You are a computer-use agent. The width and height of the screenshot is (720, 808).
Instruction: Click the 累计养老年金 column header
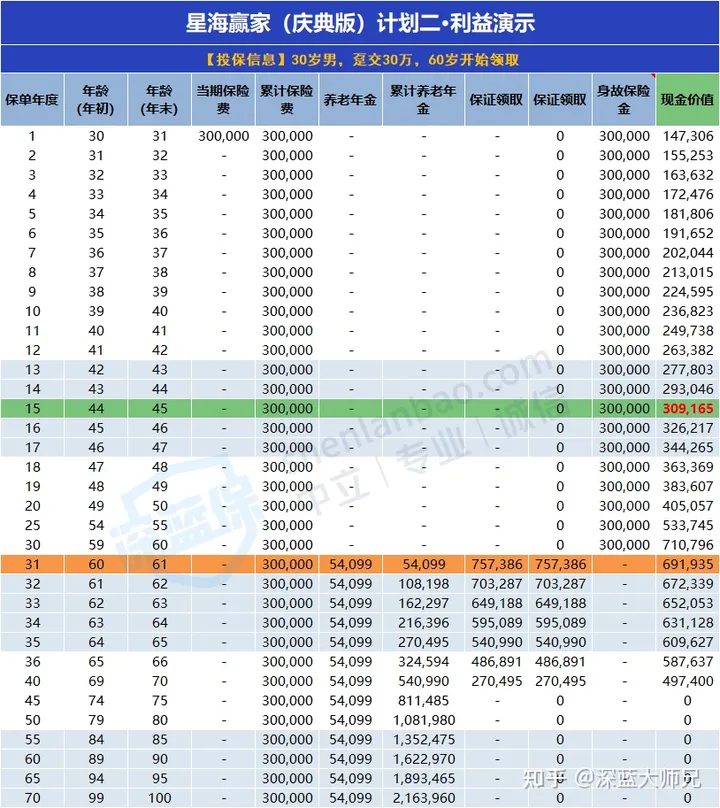424,100
